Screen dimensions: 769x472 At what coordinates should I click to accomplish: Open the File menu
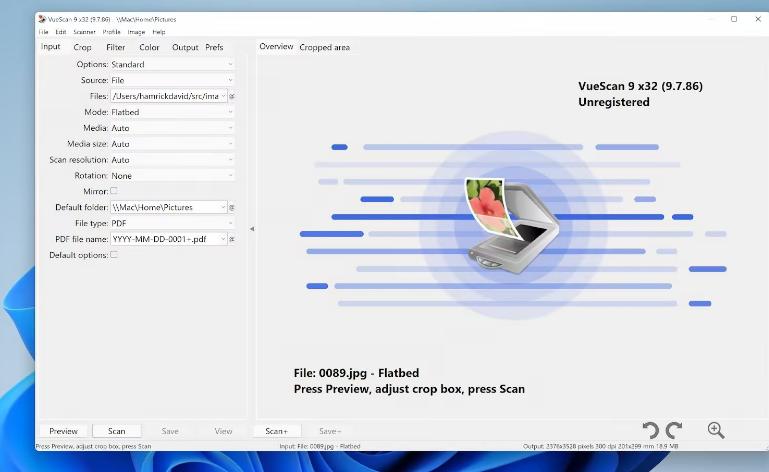[x=44, y=32]
